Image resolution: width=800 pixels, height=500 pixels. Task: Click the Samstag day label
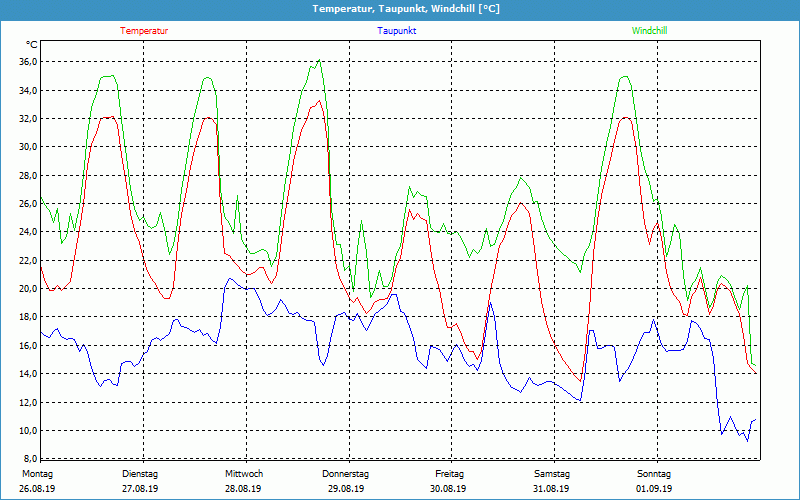[552, 474]
